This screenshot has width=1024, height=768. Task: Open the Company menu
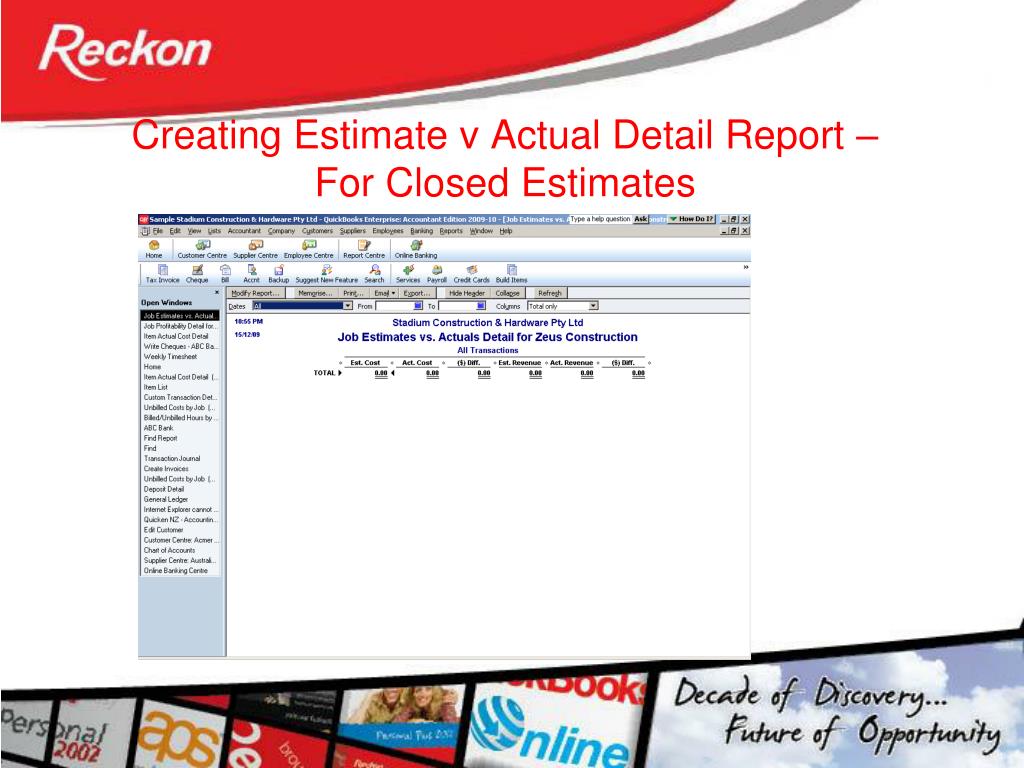point(281,231)
